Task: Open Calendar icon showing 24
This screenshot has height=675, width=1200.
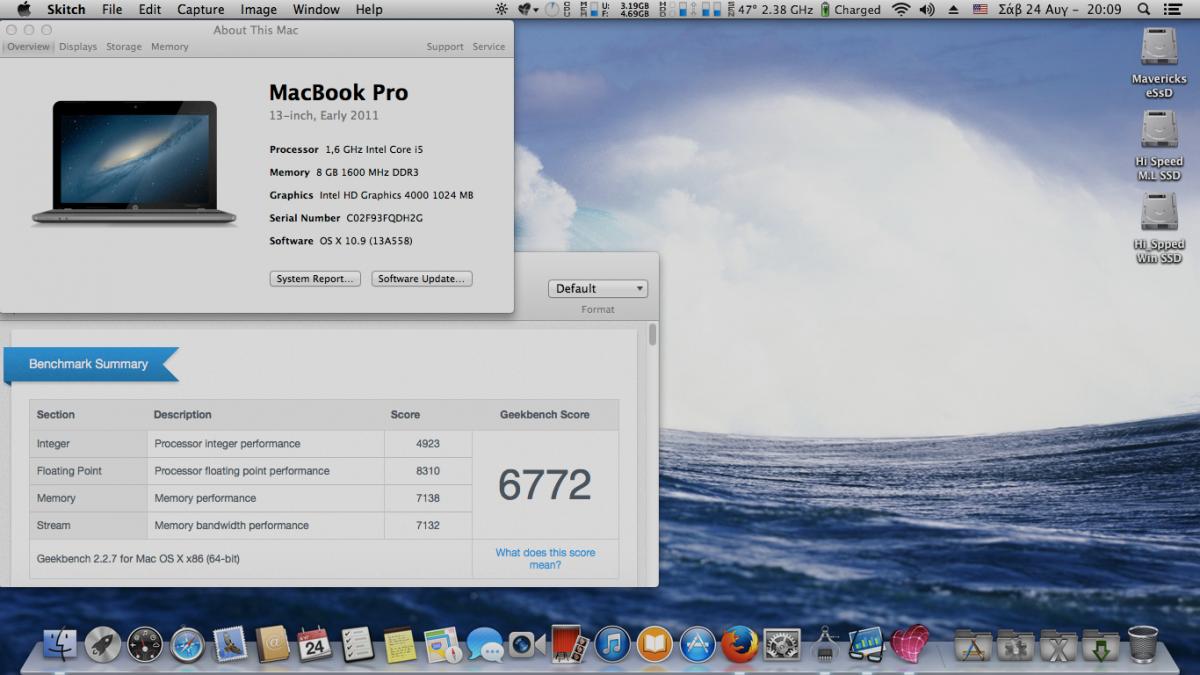Action: 314,645
